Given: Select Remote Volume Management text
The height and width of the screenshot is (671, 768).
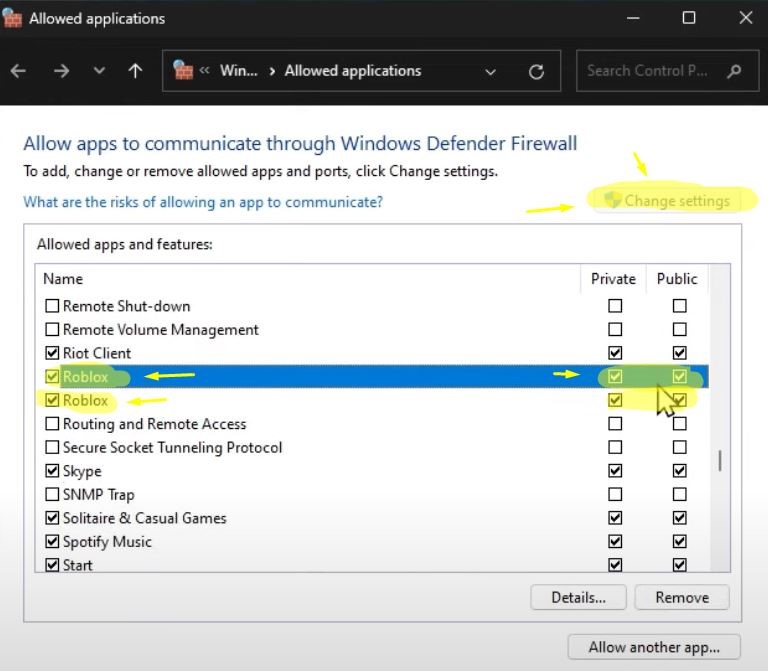Looking at the screenshot, I should coord(161,330).
